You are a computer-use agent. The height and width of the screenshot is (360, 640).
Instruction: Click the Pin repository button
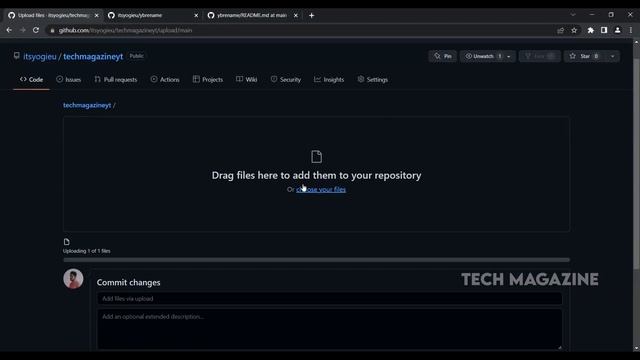click(443, 56)
